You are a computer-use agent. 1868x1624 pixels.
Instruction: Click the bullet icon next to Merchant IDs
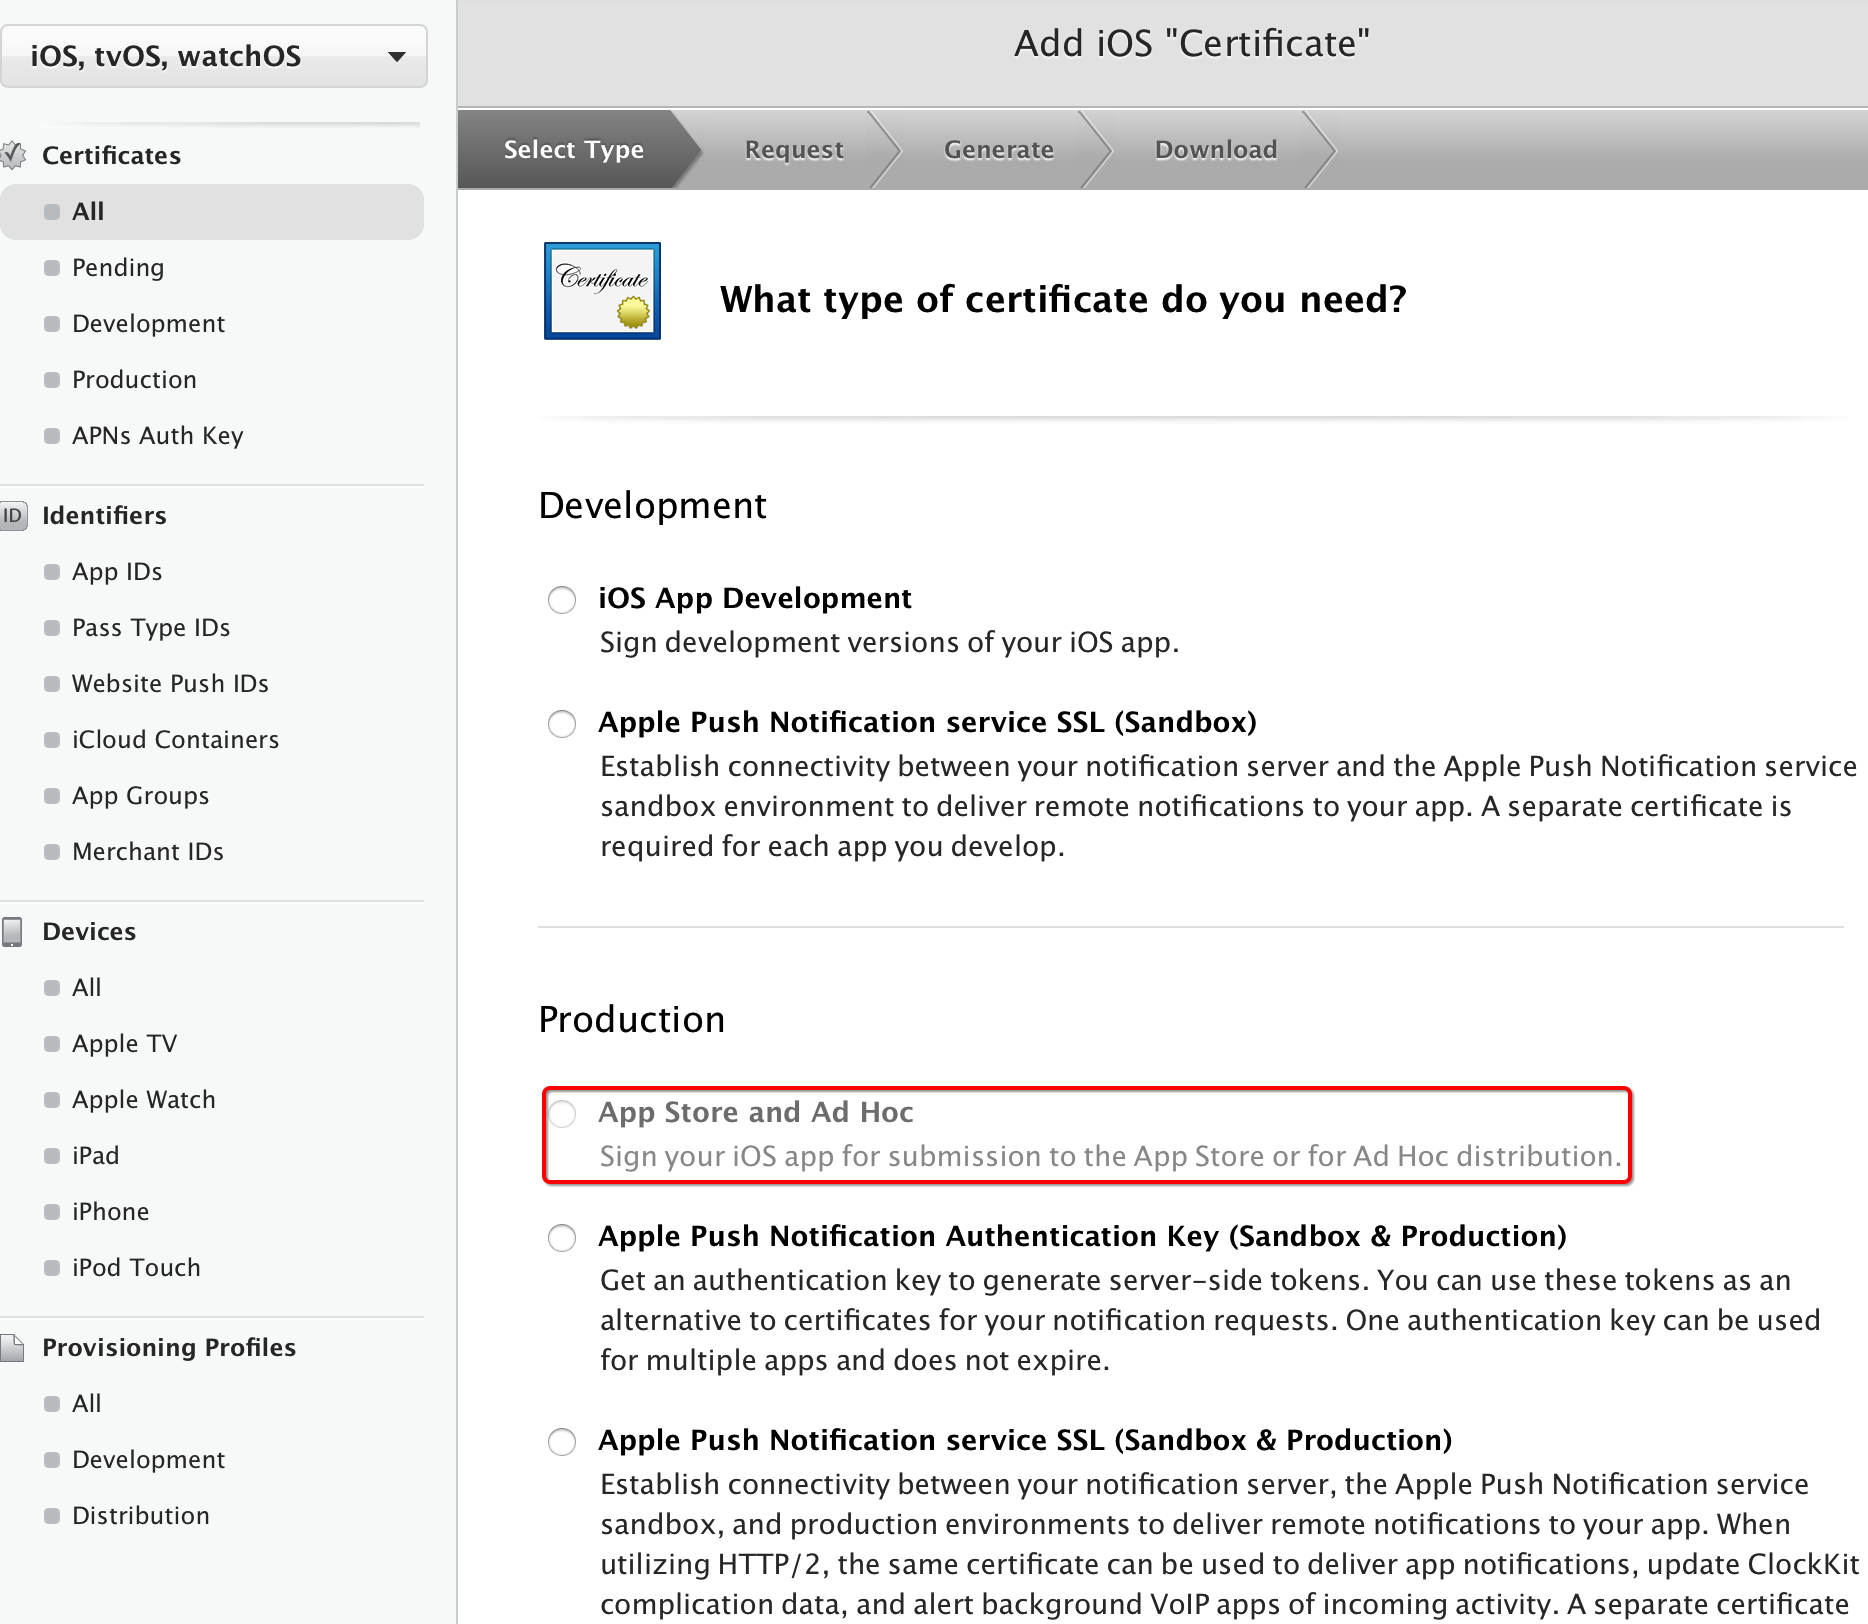[x=52, y=851]
